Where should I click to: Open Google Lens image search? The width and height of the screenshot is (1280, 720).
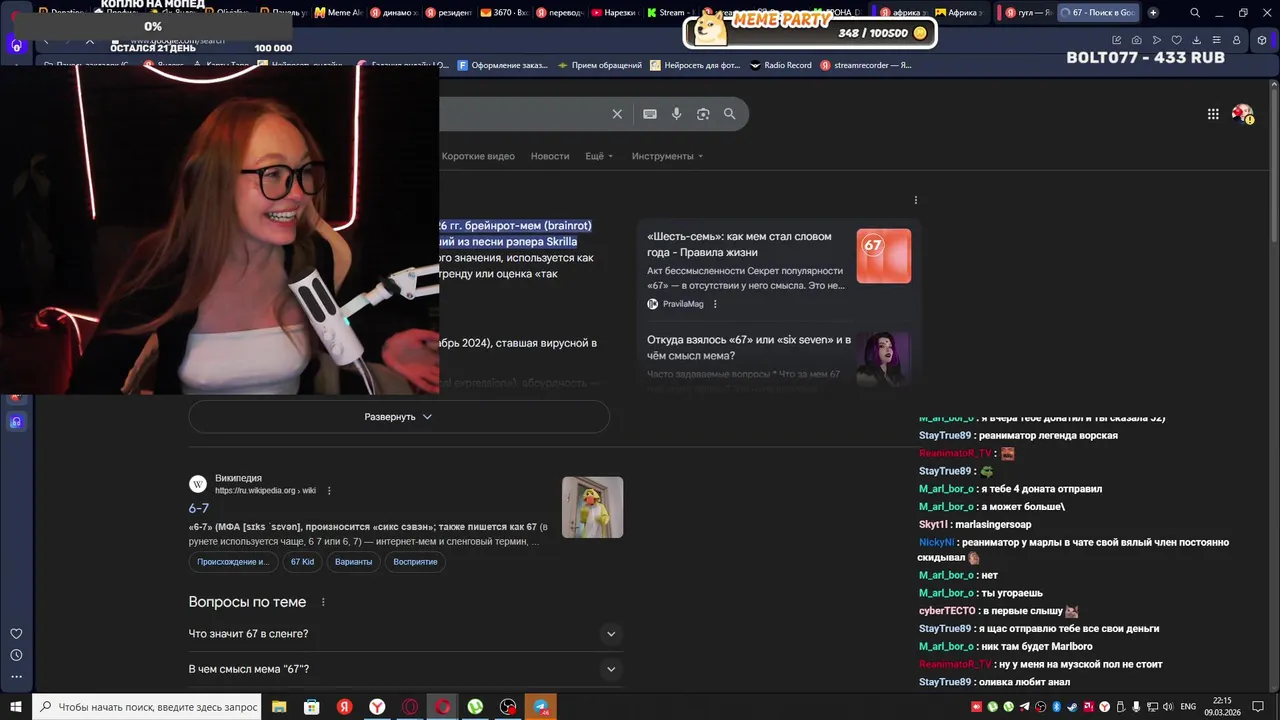(703, 114)
